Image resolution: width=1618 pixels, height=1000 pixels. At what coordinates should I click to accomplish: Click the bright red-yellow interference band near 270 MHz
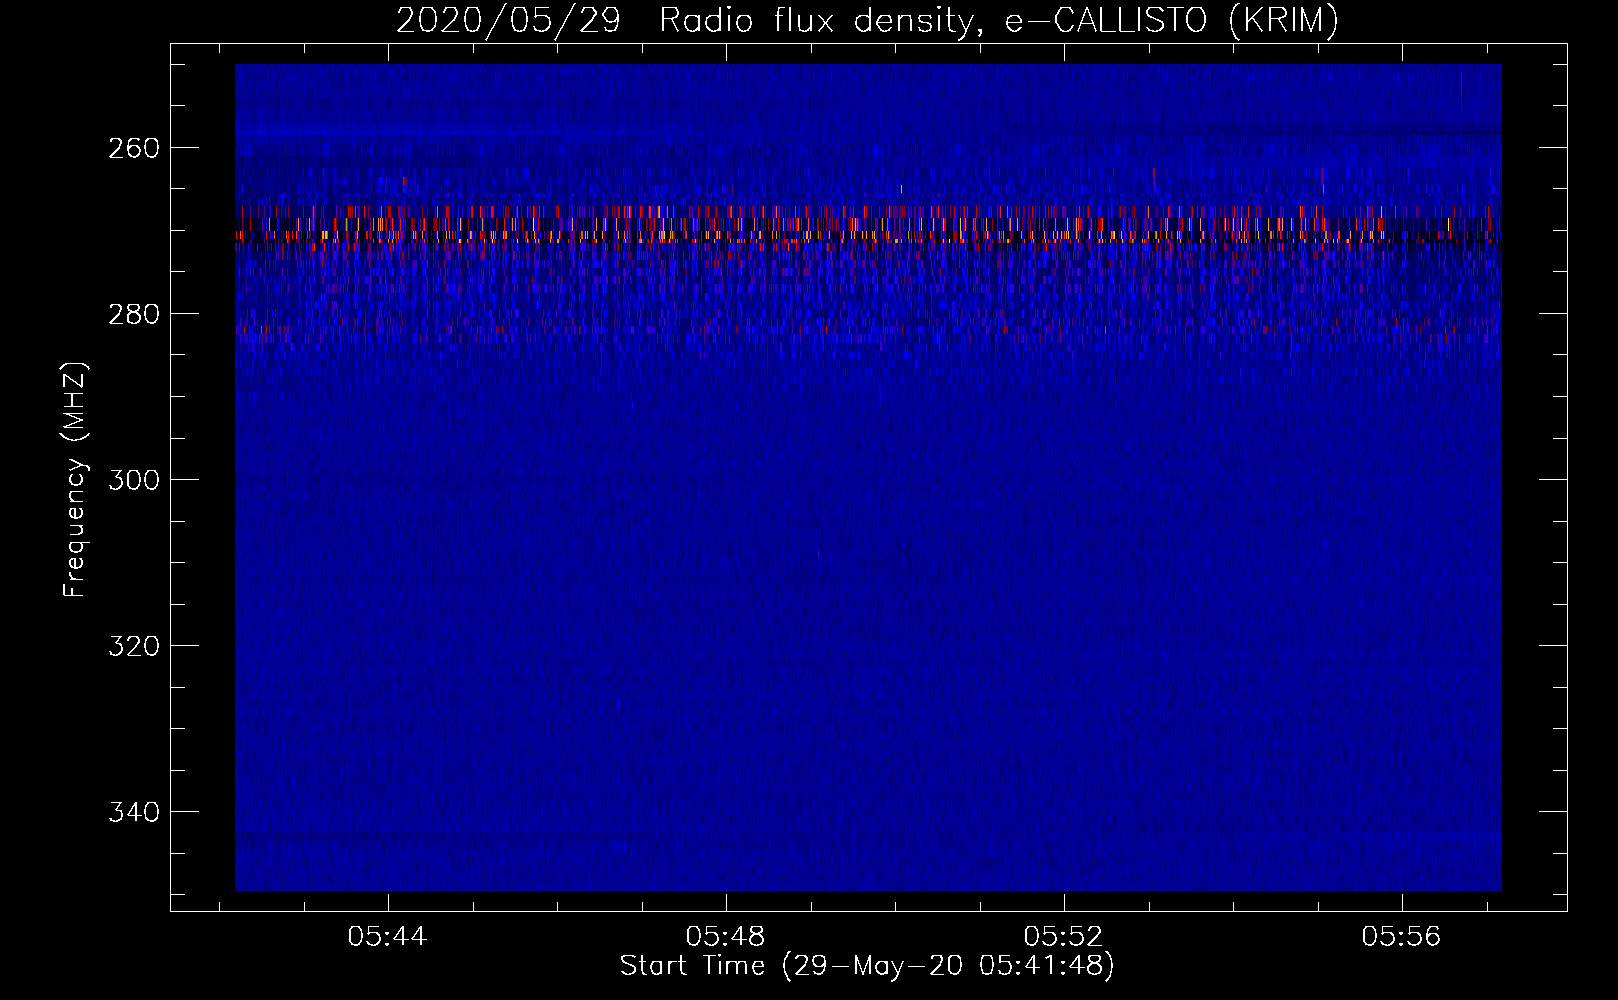coord(868,226)
